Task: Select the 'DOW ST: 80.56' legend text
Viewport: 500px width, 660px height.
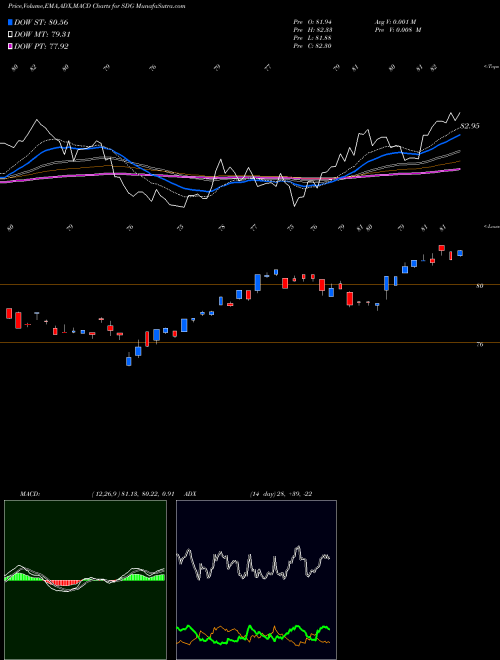Action: [x=41, y=22]
